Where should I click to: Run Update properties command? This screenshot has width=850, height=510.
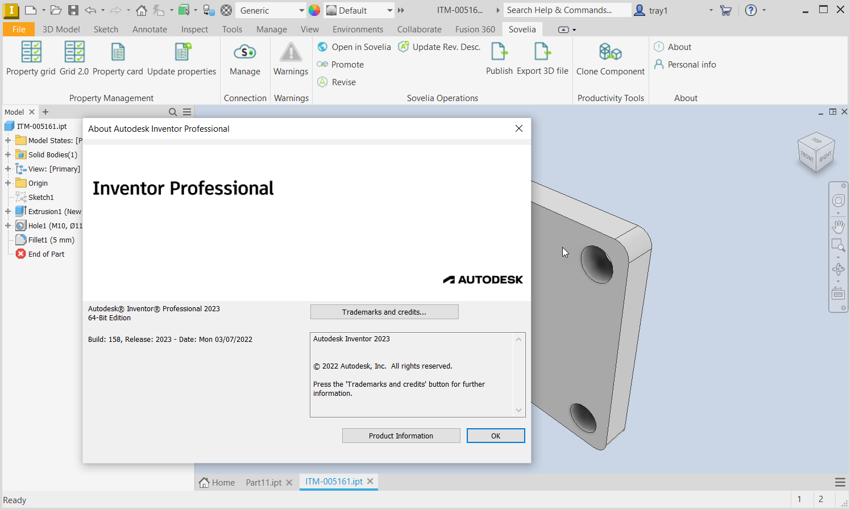[x=182, y=59]
